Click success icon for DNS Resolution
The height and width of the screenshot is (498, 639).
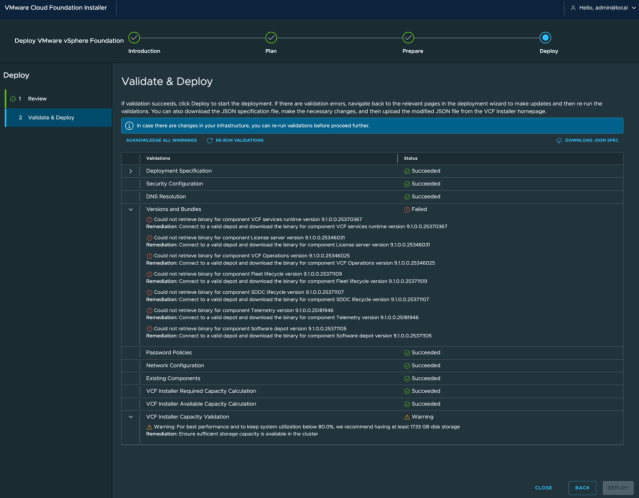tap(407, 197)
